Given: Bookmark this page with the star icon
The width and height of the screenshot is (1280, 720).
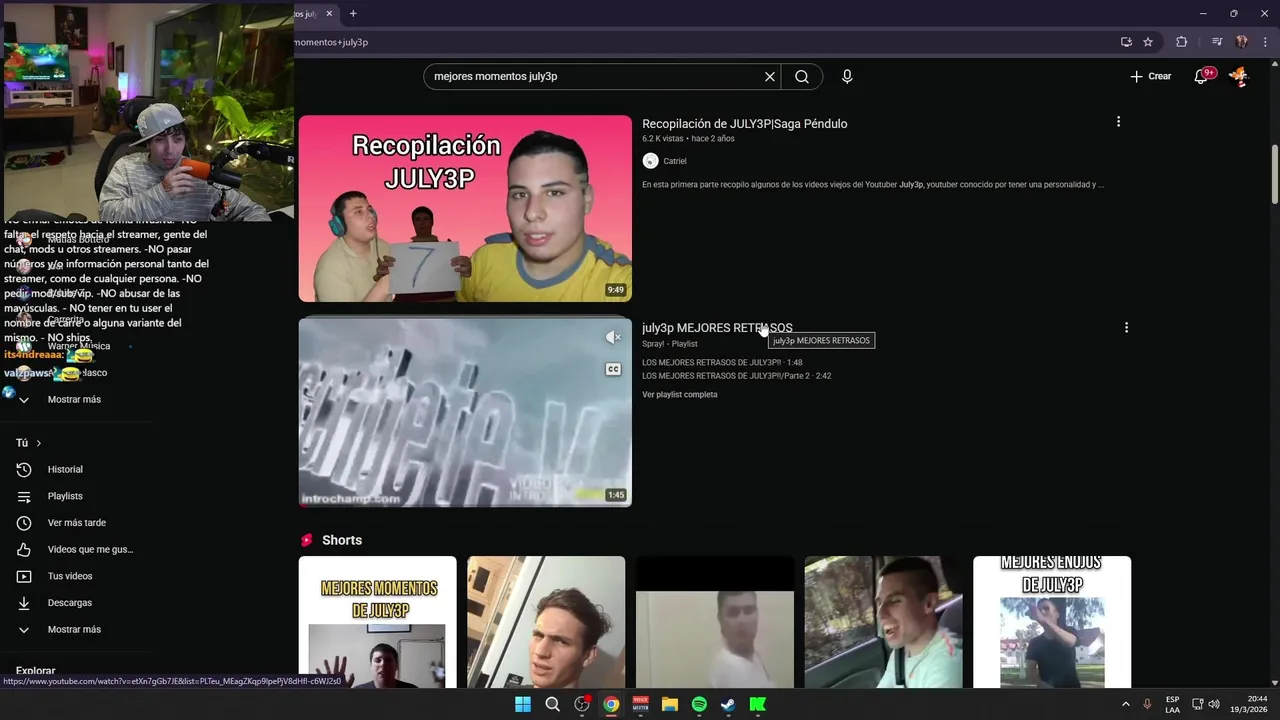Looking at the screenshot, I should pyautogui.click(x=1148, y=42).
